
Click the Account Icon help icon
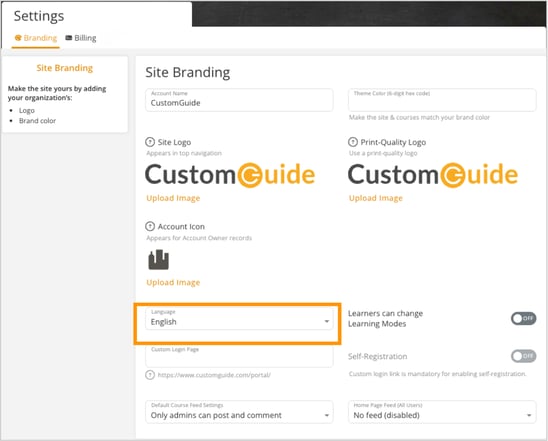(x=150, y=226)
